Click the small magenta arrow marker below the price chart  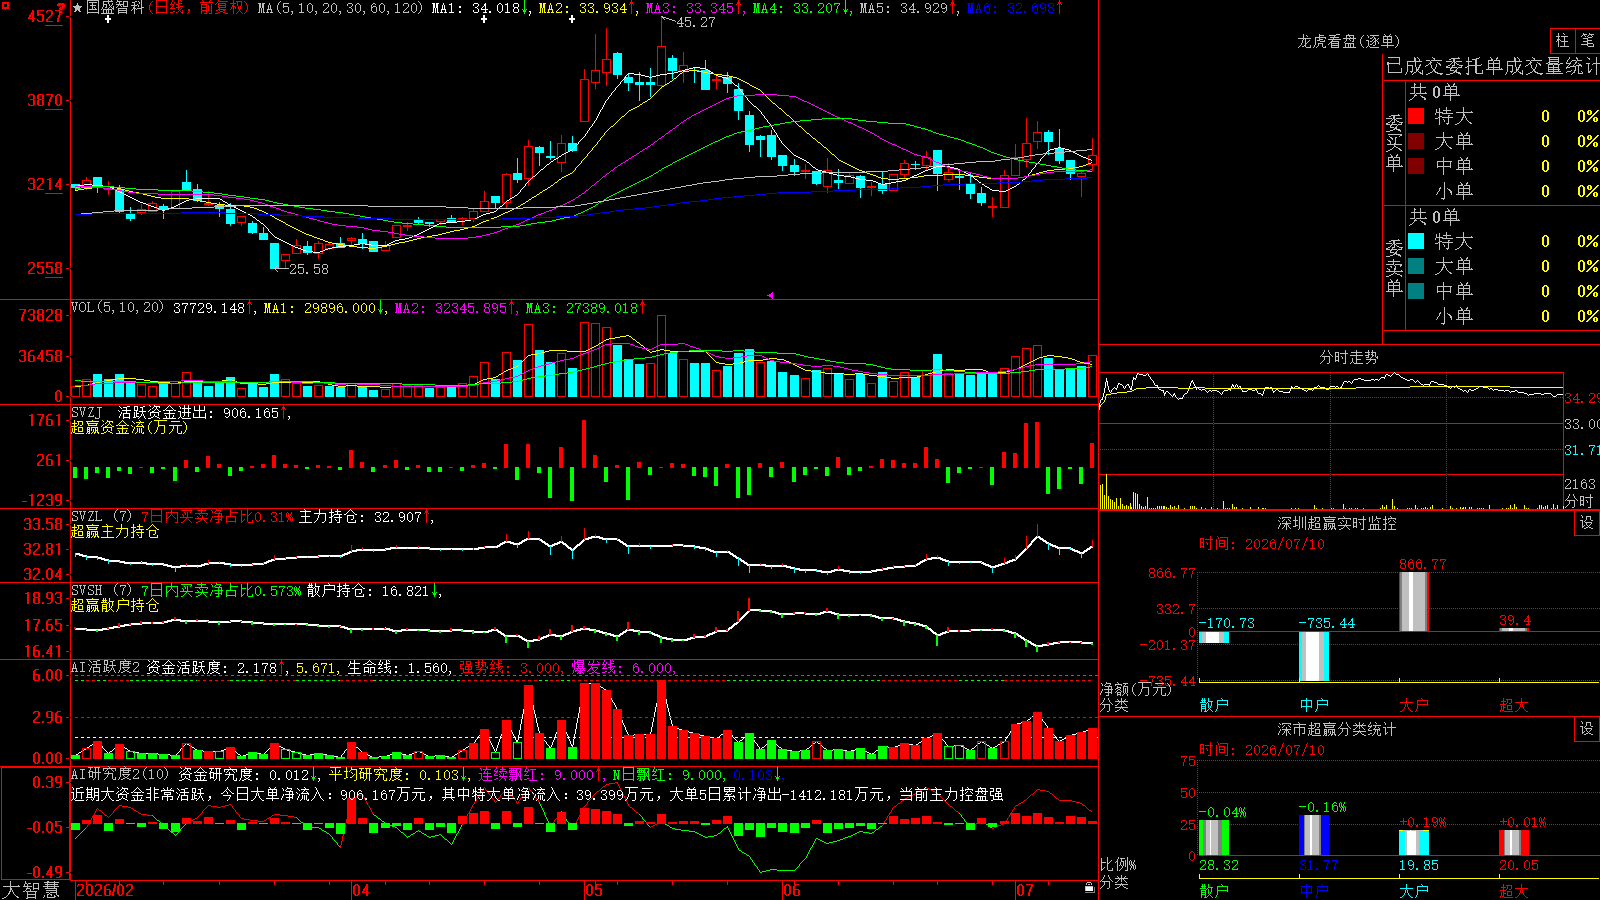(x=770, y=295)
